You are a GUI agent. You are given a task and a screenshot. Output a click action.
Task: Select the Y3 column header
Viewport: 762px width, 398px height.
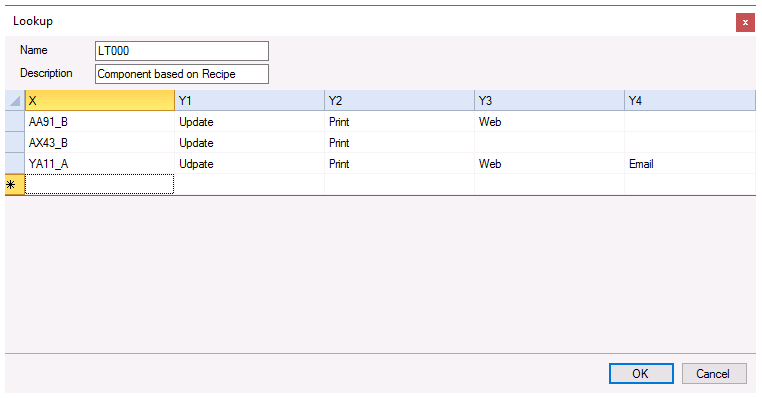click(549, 101)
